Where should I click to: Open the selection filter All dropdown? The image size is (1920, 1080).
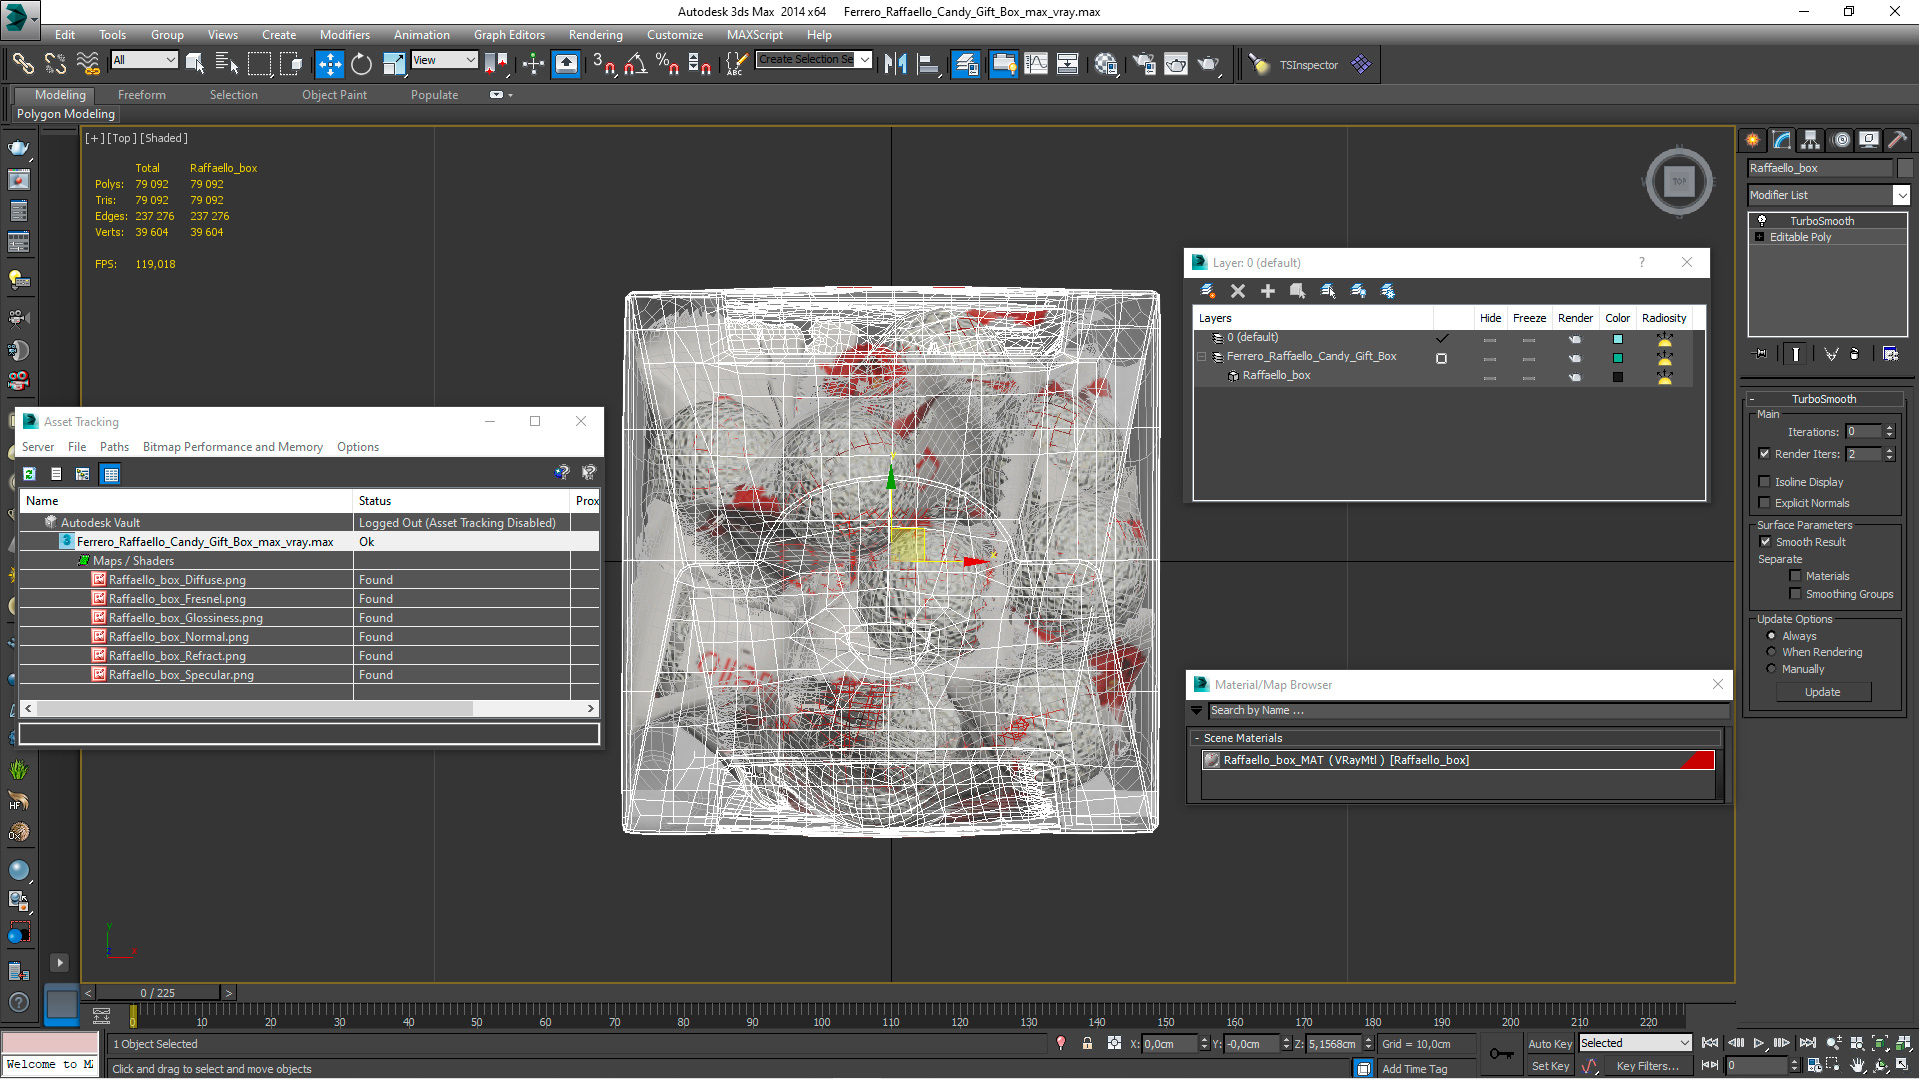pyautogui.click(x=144, y=60)
